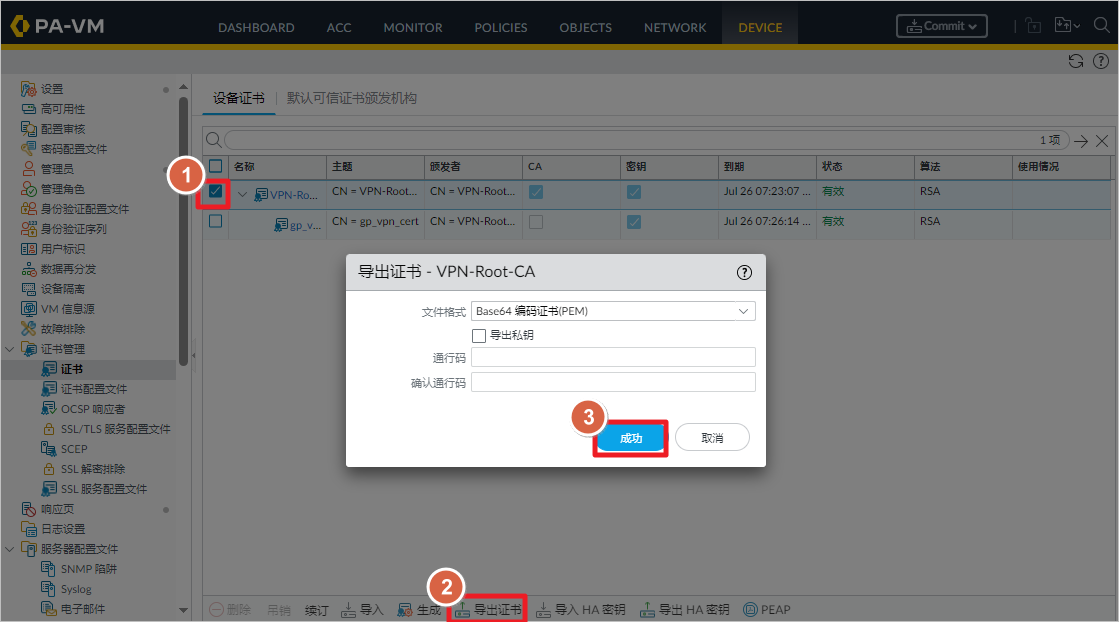Image resolution: width=1119 pixels, height=622 pixels.
Task: Toggle 密钥 checkbox in VPN-Root-CA row
Action: coord(634,192)
